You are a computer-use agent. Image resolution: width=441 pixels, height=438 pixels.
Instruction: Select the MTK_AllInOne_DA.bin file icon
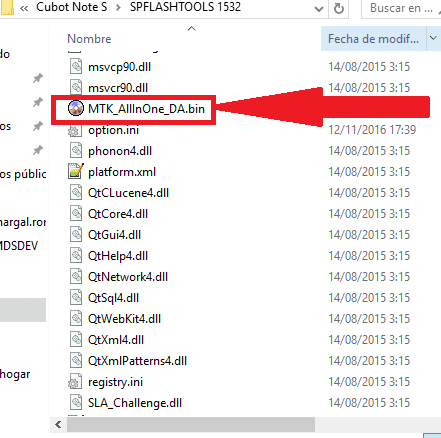76,108
